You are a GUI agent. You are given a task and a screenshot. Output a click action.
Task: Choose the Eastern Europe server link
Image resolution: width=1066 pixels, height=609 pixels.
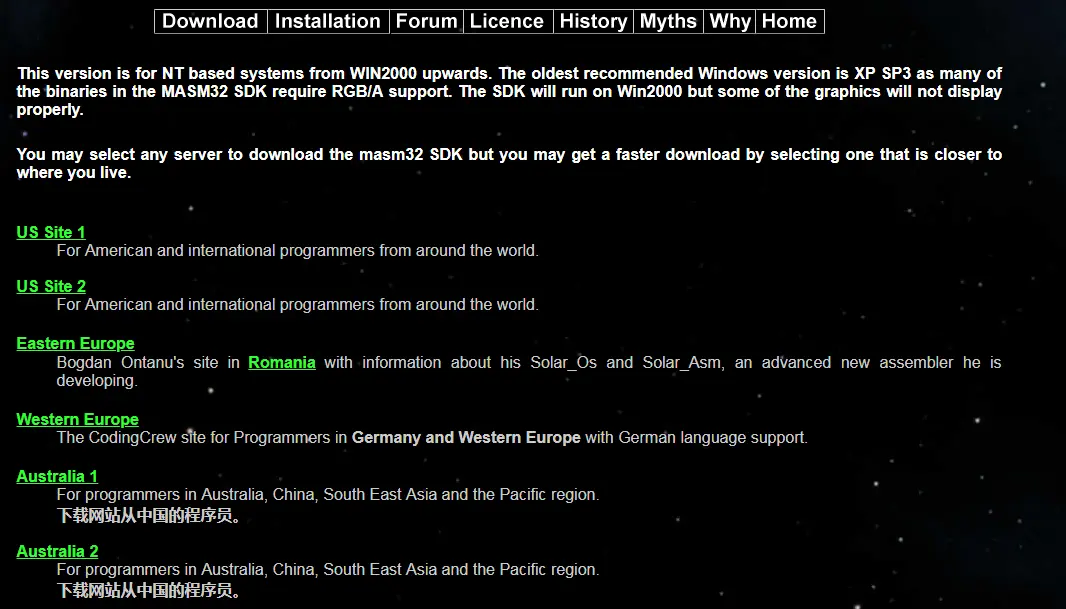click(x=75, y=344)
